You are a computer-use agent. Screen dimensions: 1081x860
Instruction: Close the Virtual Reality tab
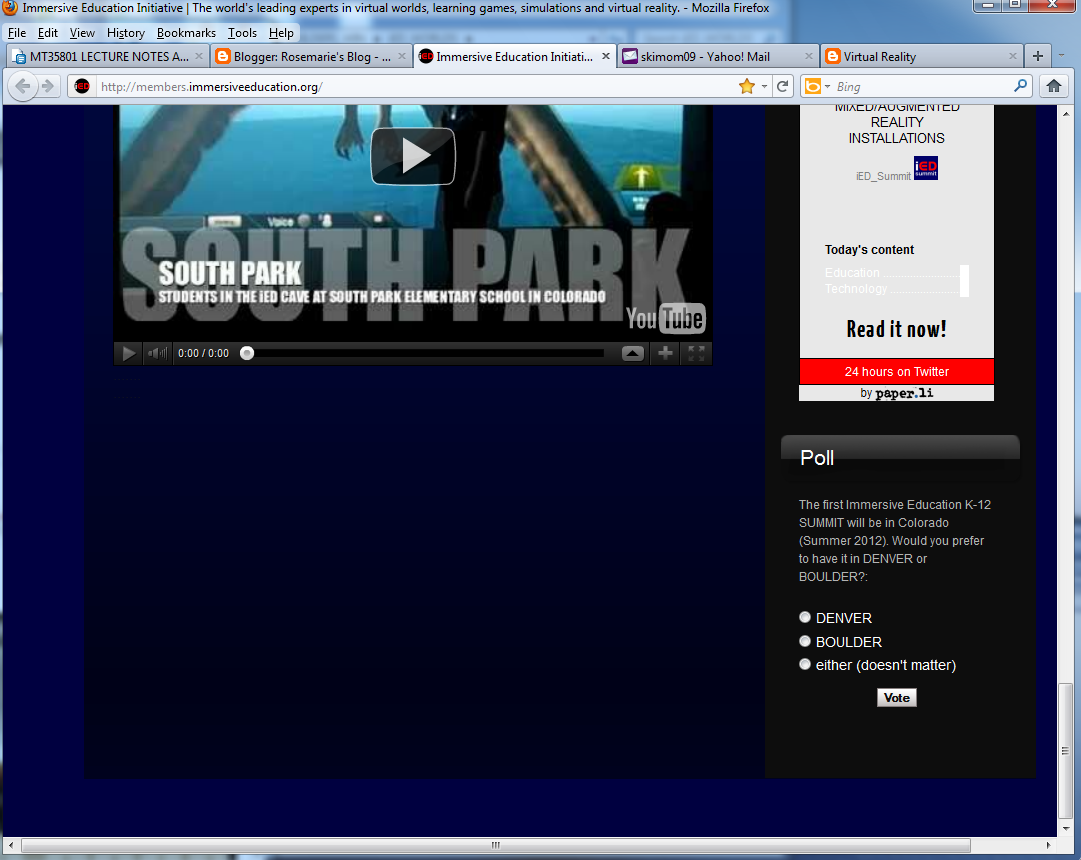(x=1013, y=56)
